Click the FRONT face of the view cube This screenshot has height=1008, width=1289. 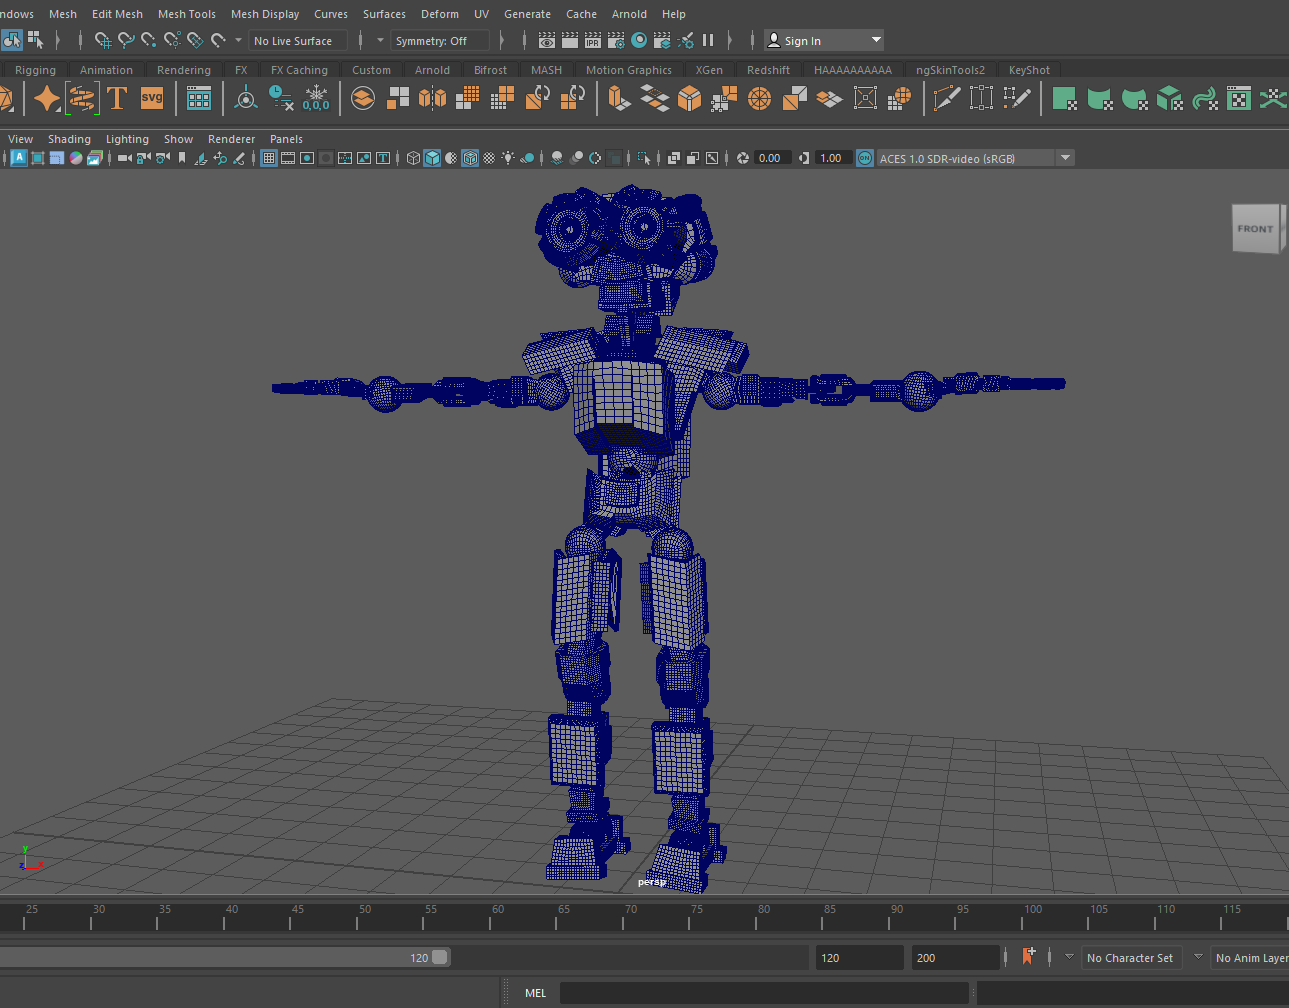coord(1255,229)
